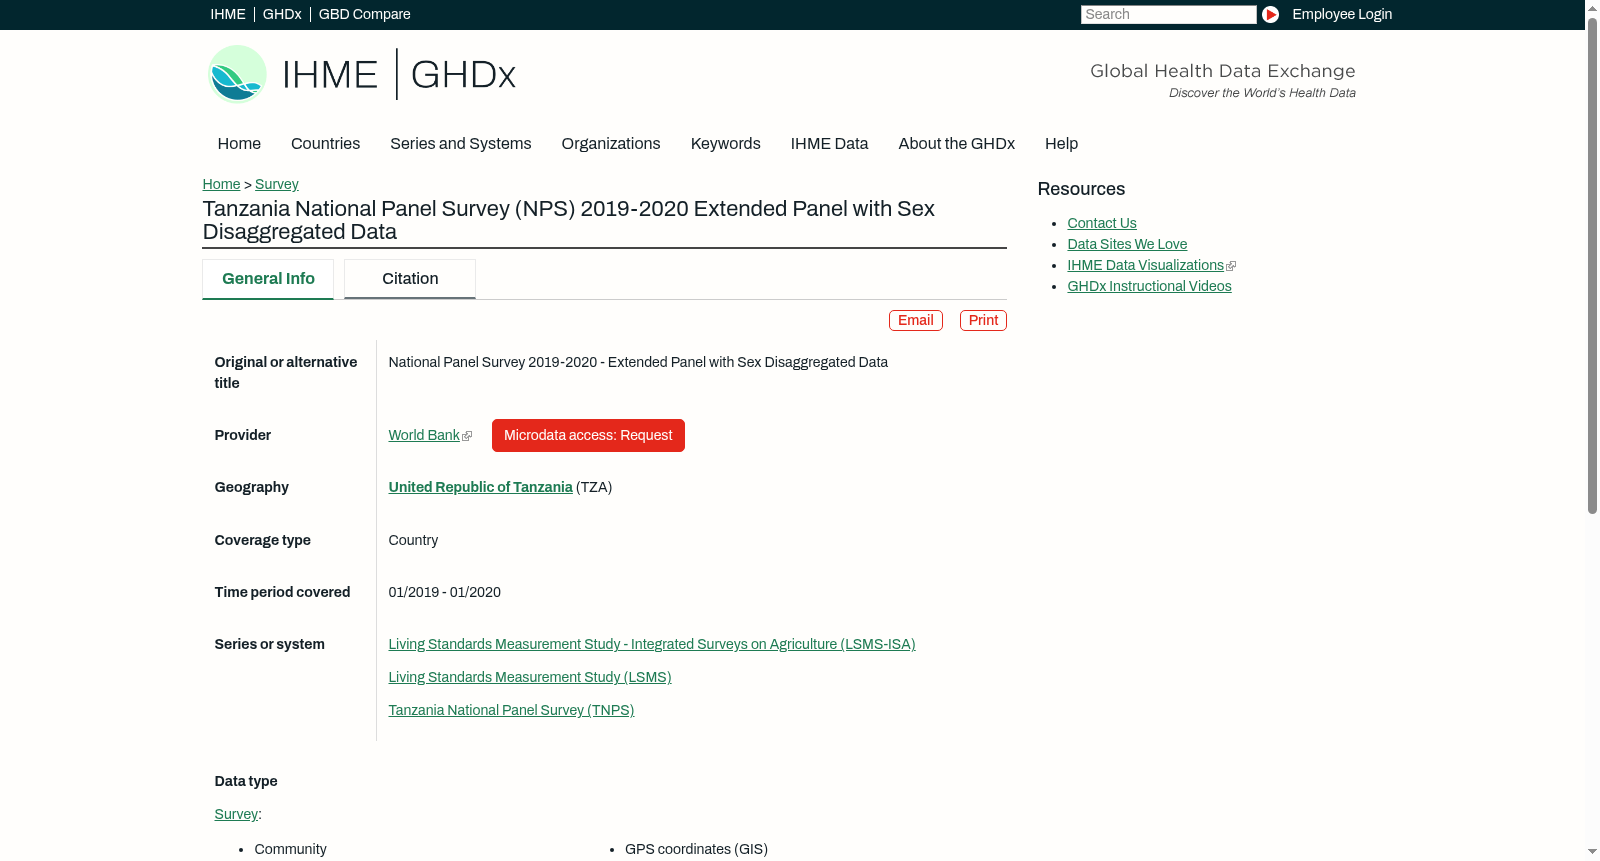Viewport: 1600px width, 861px height.
Task: Open the IHME Data menu item
Action: coord(830,144)
